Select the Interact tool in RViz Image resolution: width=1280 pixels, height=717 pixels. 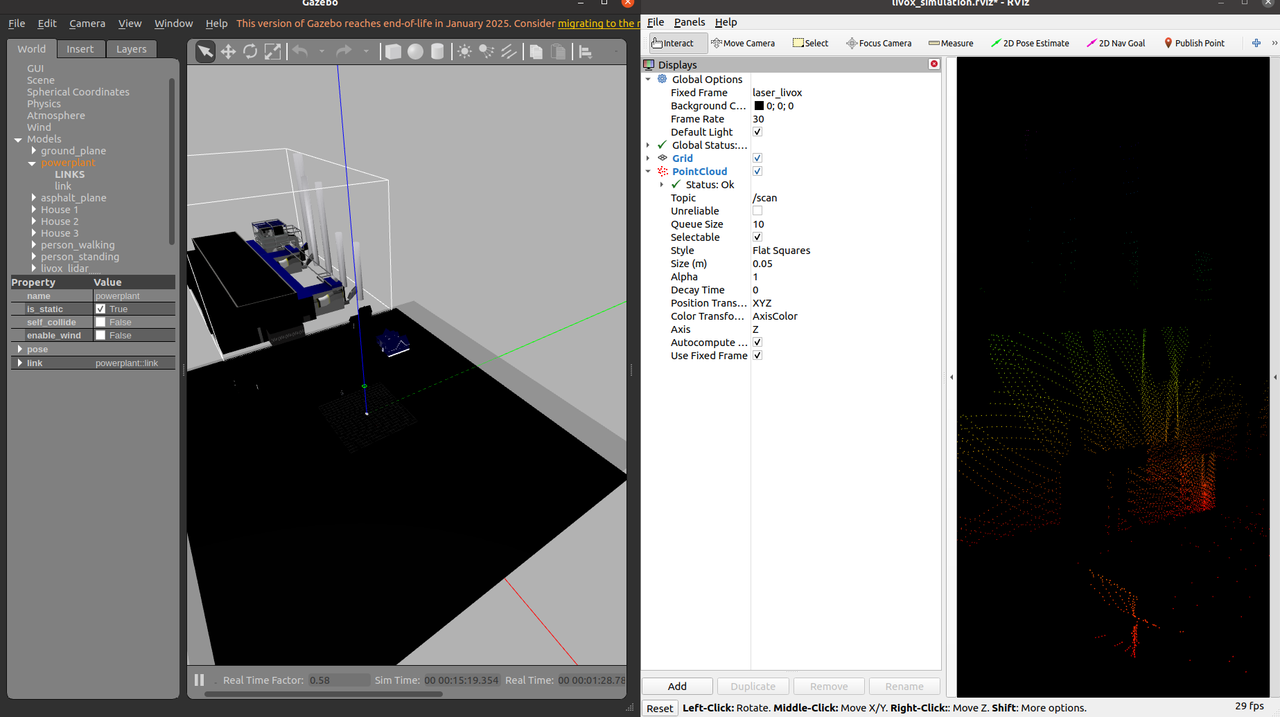[678, 43]
